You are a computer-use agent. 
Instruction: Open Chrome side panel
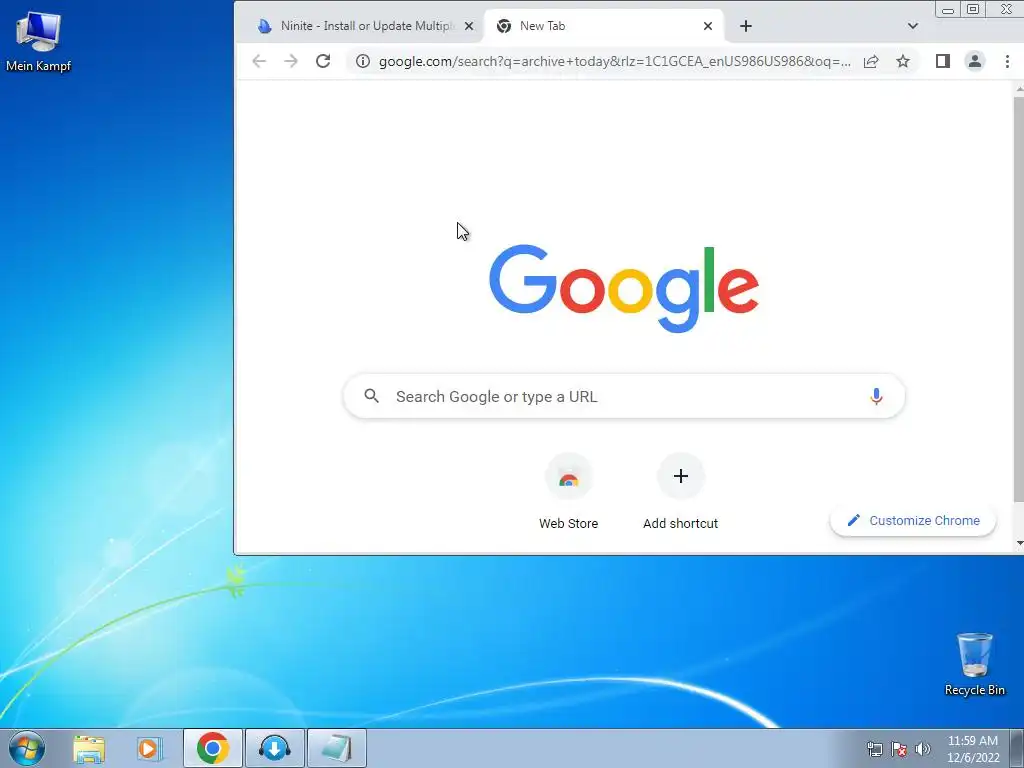[942, 61]
